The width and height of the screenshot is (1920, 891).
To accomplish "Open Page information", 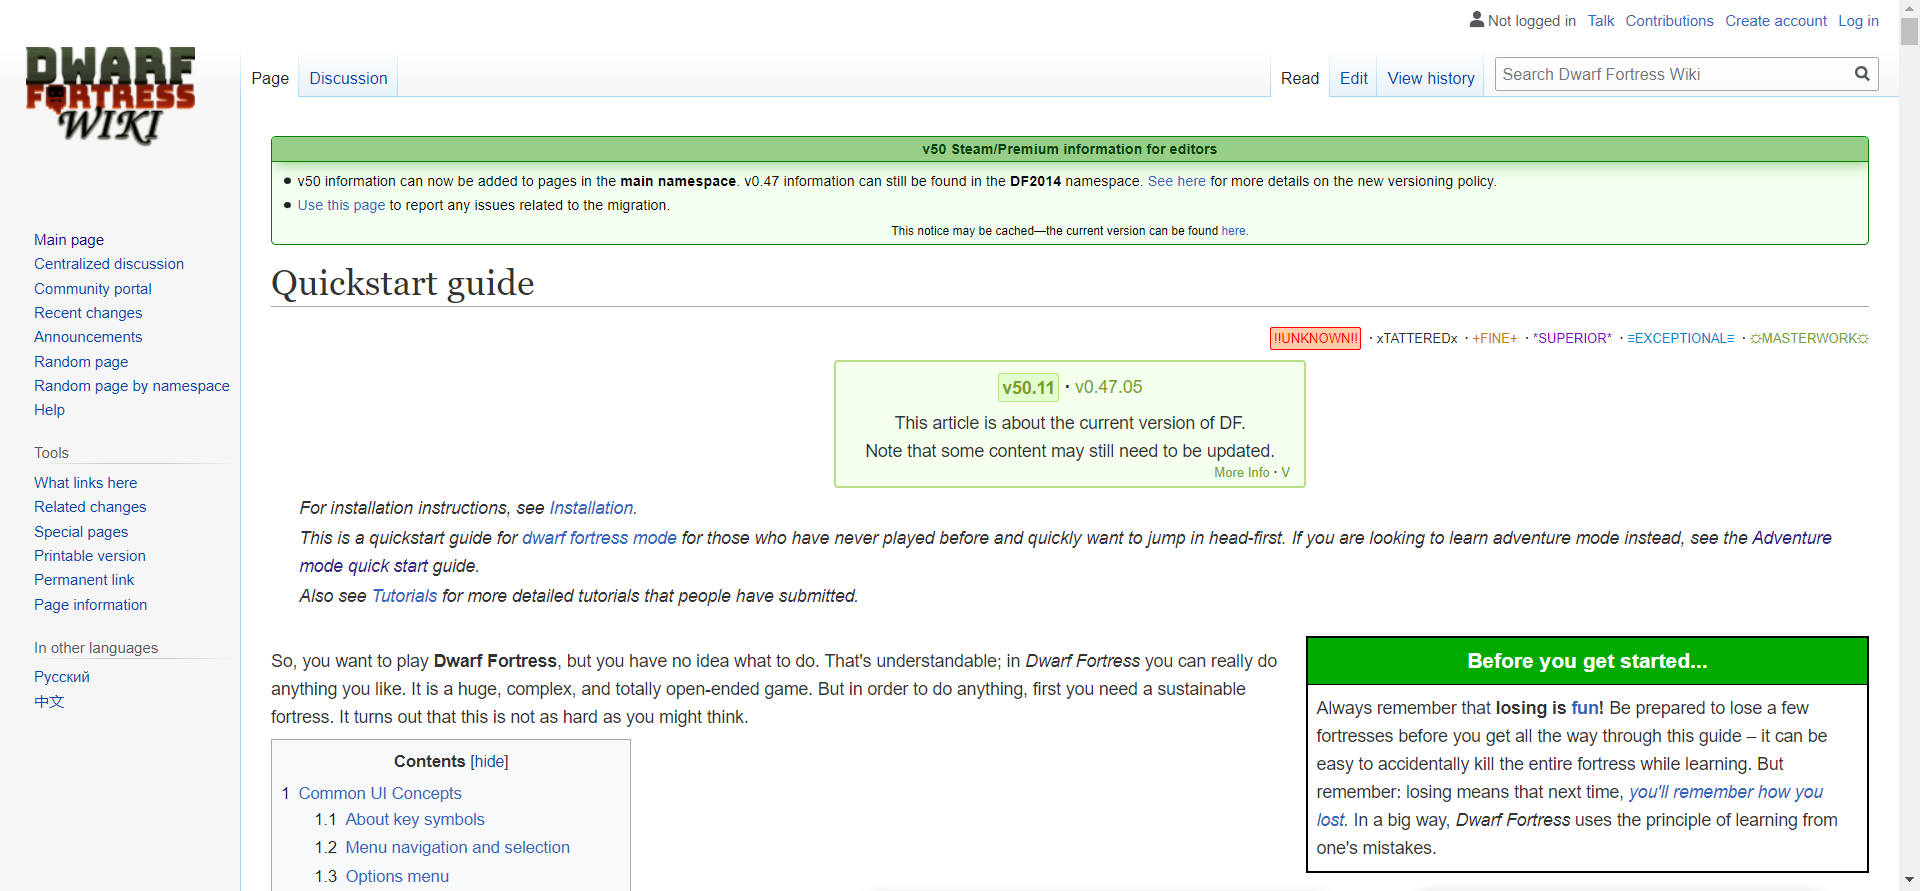I will (90, 605).
